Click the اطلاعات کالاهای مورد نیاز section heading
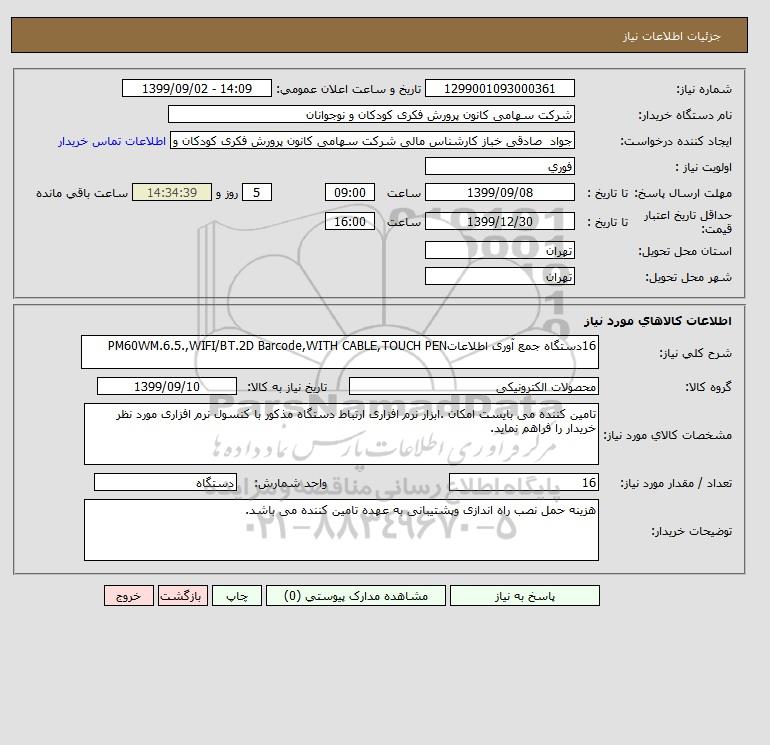The image size is (770, 745). pyautogui.click(x=658, y=321)
